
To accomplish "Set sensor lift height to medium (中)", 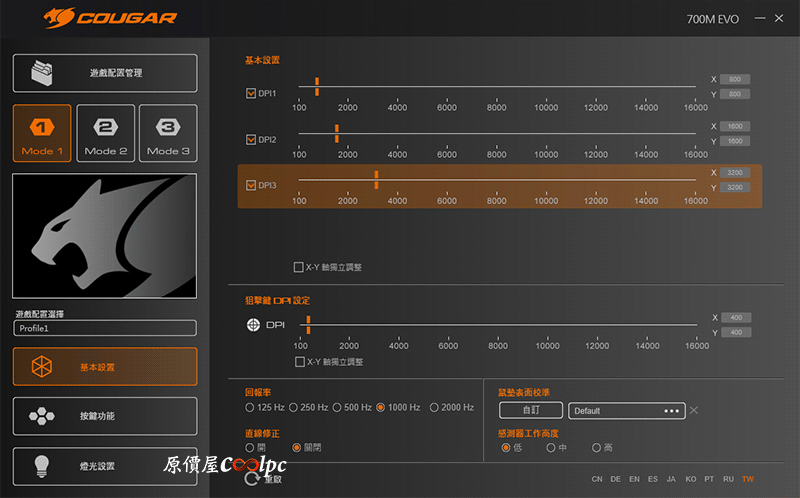I will (551, 447).
